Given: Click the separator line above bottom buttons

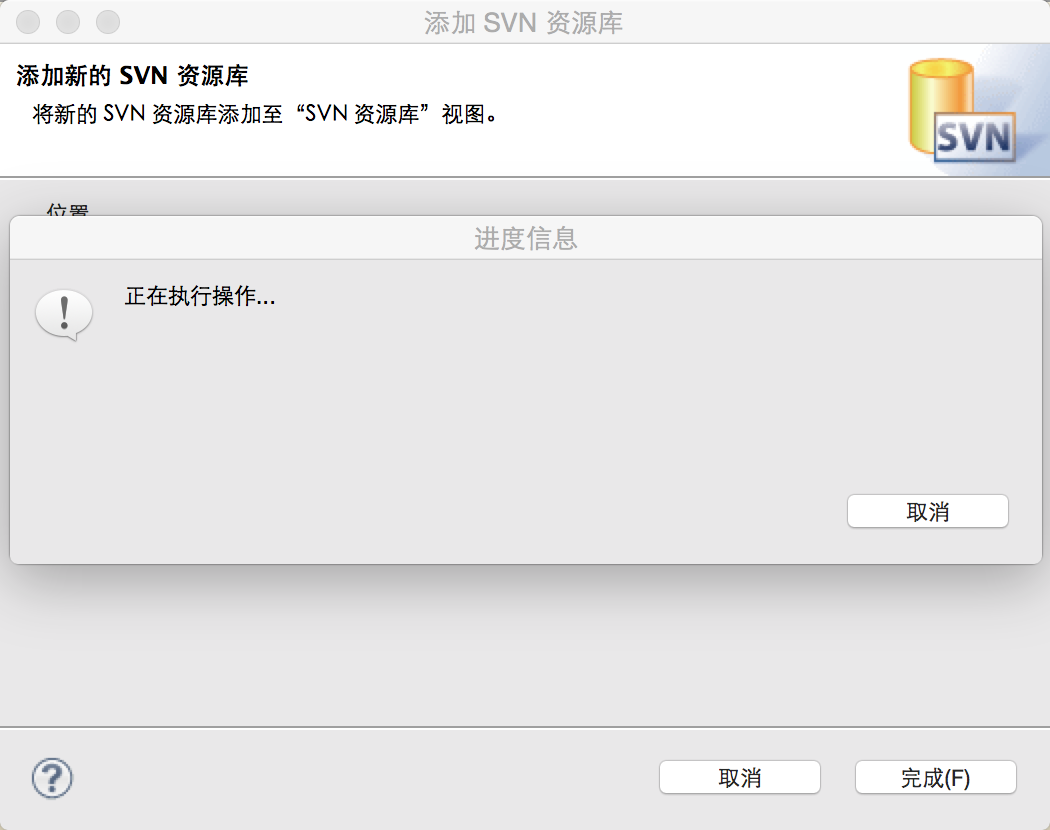Looking at the screenshot, I should [x=525, y=727].
